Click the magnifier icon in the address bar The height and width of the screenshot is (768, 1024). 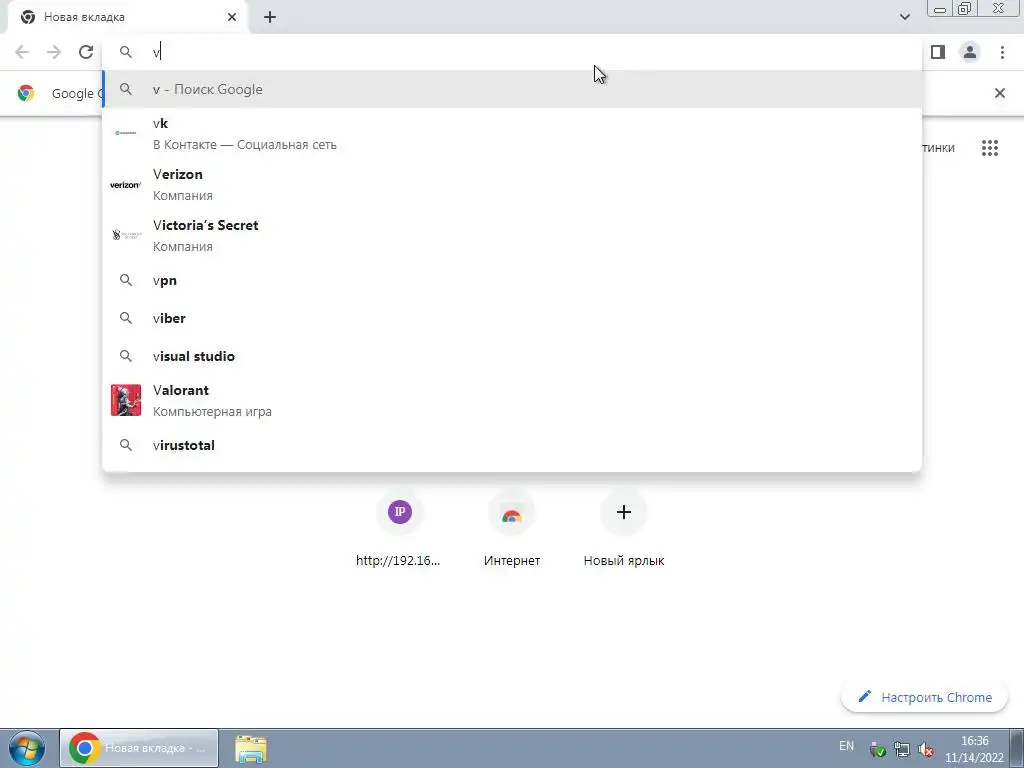point(126,52)
